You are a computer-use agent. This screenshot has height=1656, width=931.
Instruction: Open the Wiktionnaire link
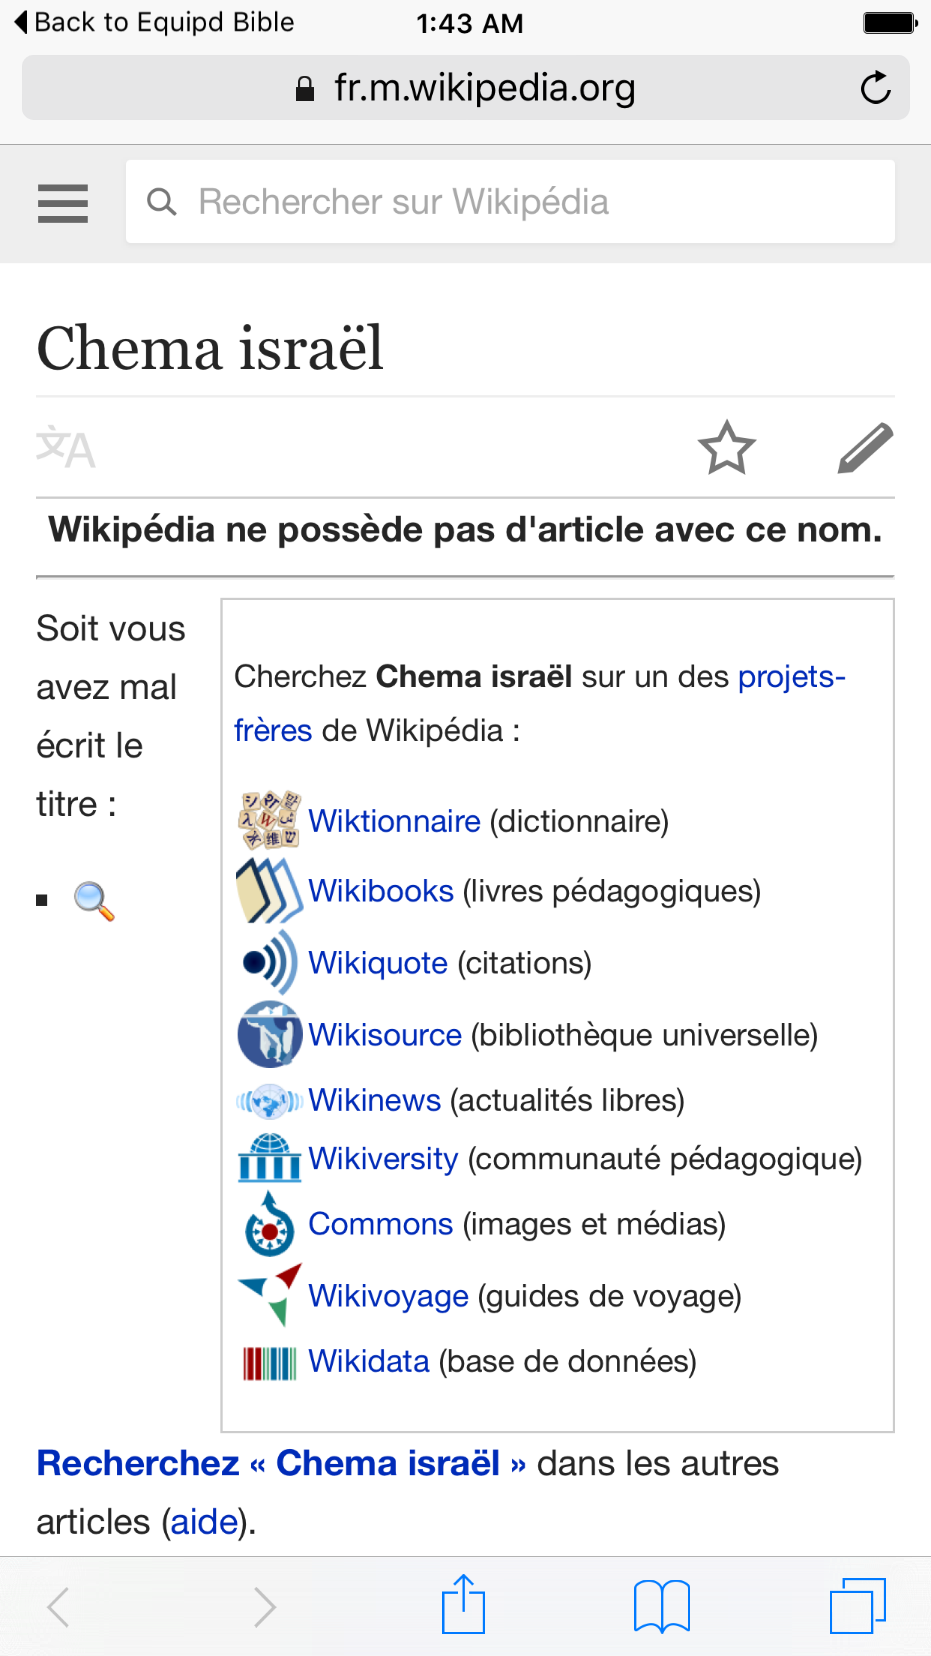click(x=394, y=821)
